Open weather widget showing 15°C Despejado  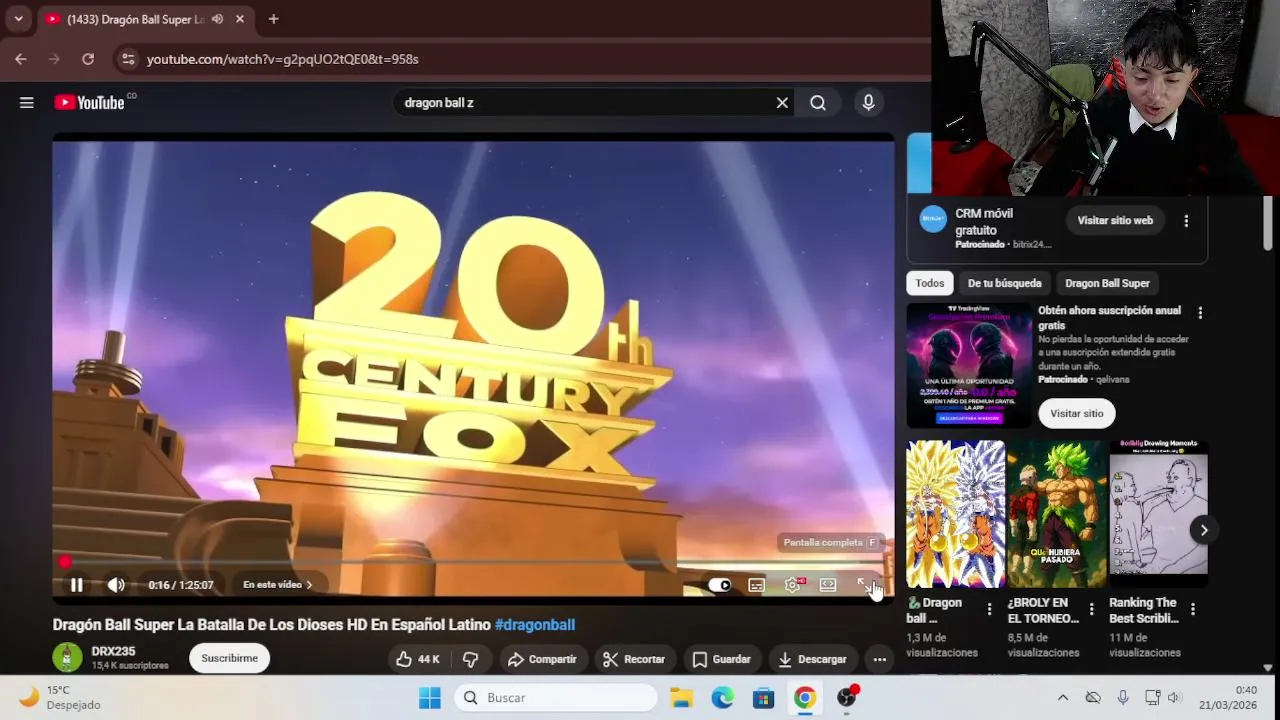(x=60, y=698)
